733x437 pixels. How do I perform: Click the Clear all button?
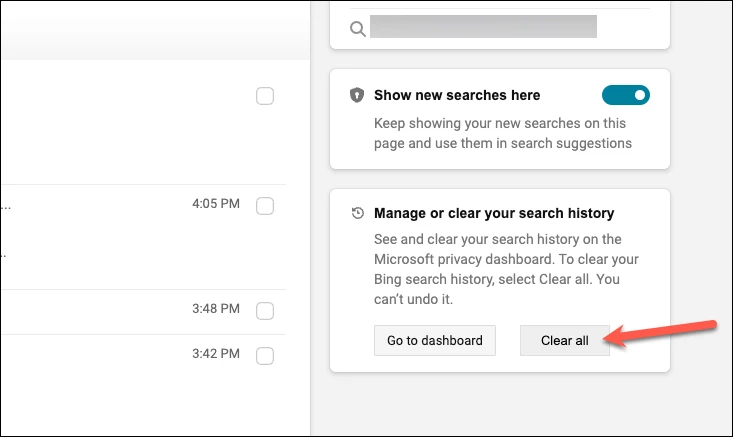[x=565, y=340]
